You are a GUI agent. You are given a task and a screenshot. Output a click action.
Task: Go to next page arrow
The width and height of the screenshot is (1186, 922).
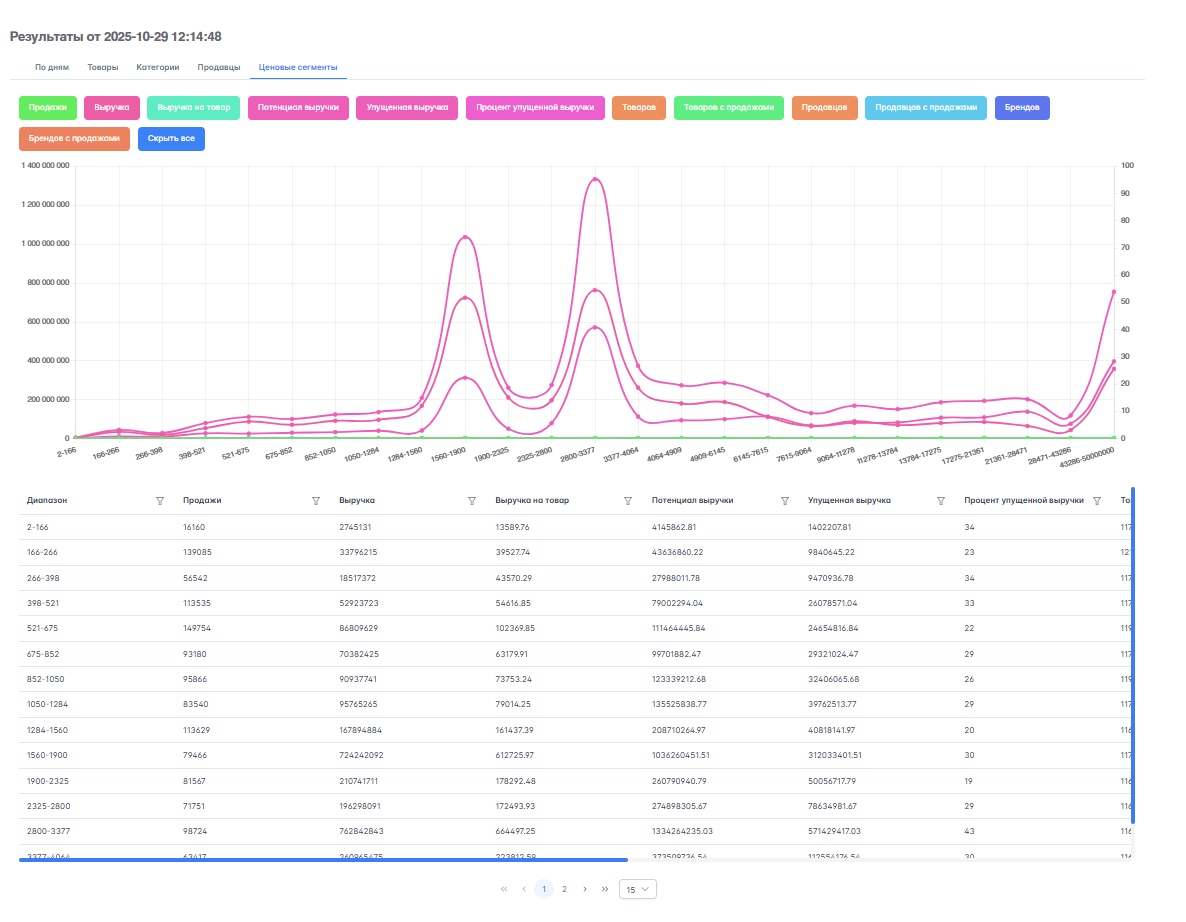pyautogui.click(x=584, y=889)
